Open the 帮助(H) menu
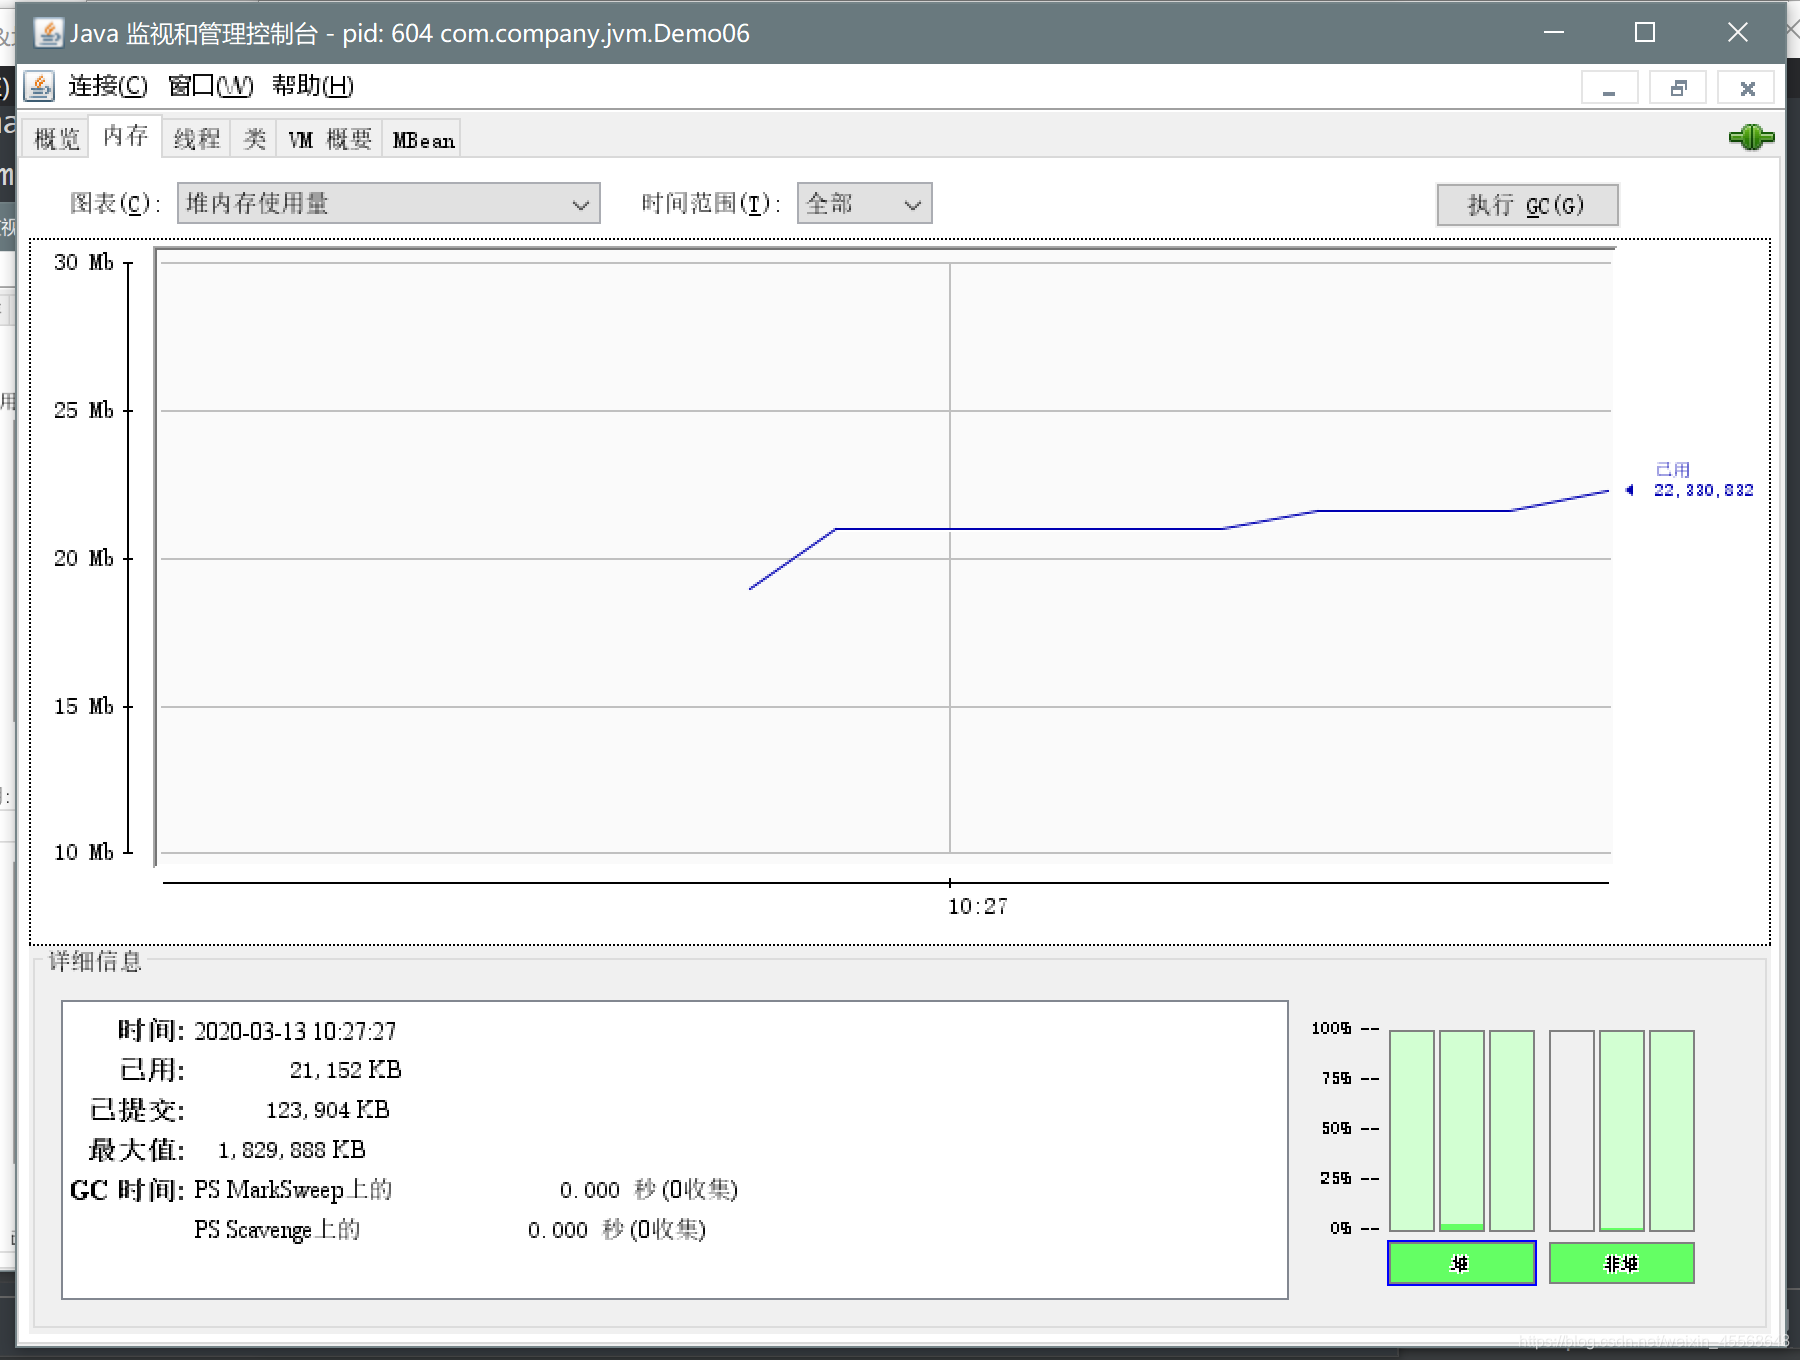This screenshot has width=1800, height=1360. point(313,86)
